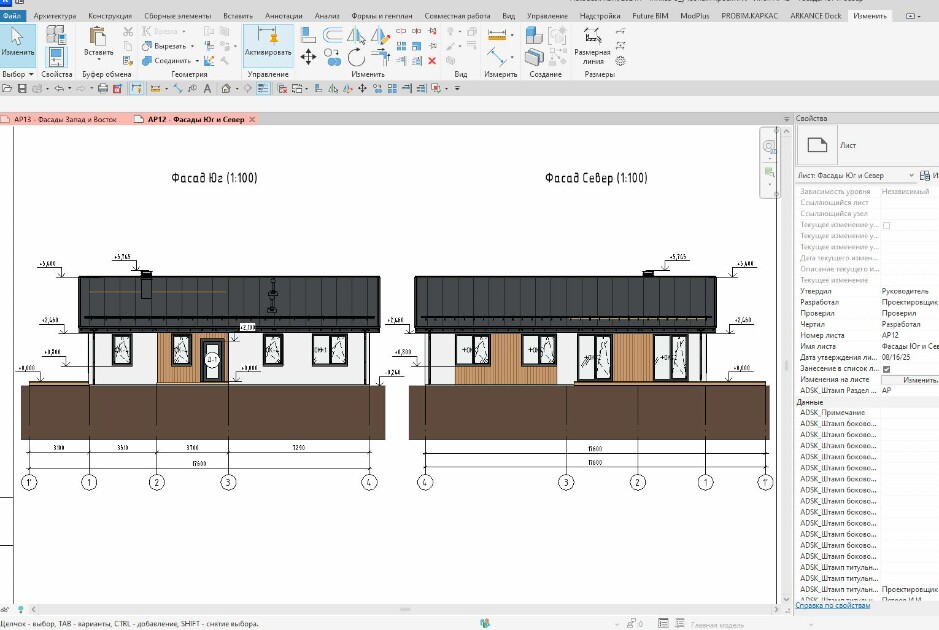The image size is (939, 630).
Task: Close the АР12 - Фасады Юг и Север tab
Action: tap(252, 120)
